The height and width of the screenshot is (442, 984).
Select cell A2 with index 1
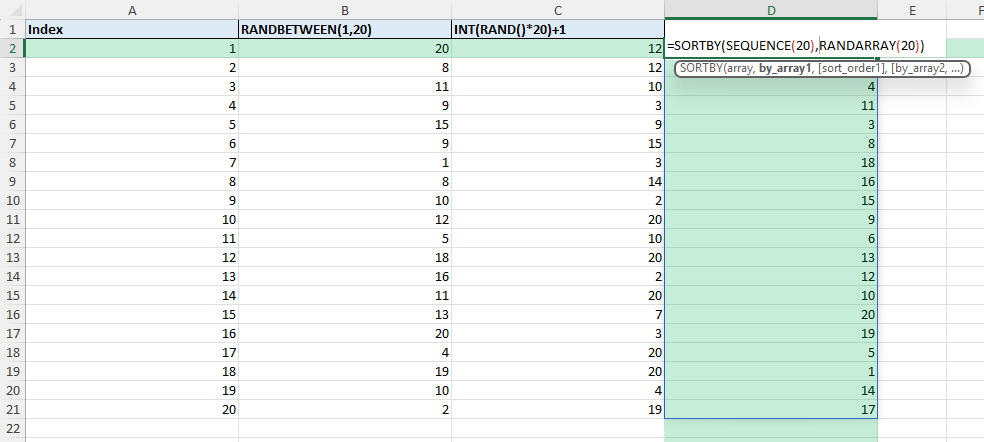click(x=132, y=48)
